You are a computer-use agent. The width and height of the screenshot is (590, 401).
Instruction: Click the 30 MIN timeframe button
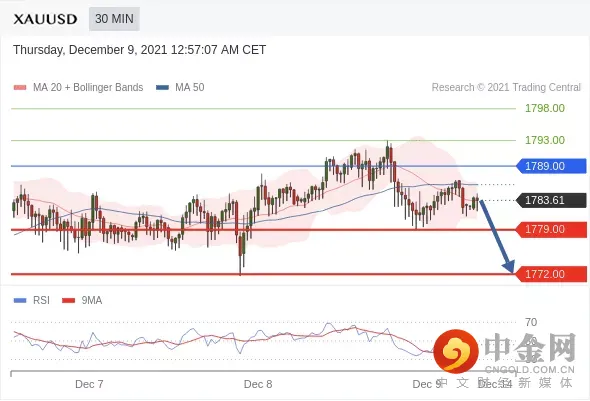[114, 19]
